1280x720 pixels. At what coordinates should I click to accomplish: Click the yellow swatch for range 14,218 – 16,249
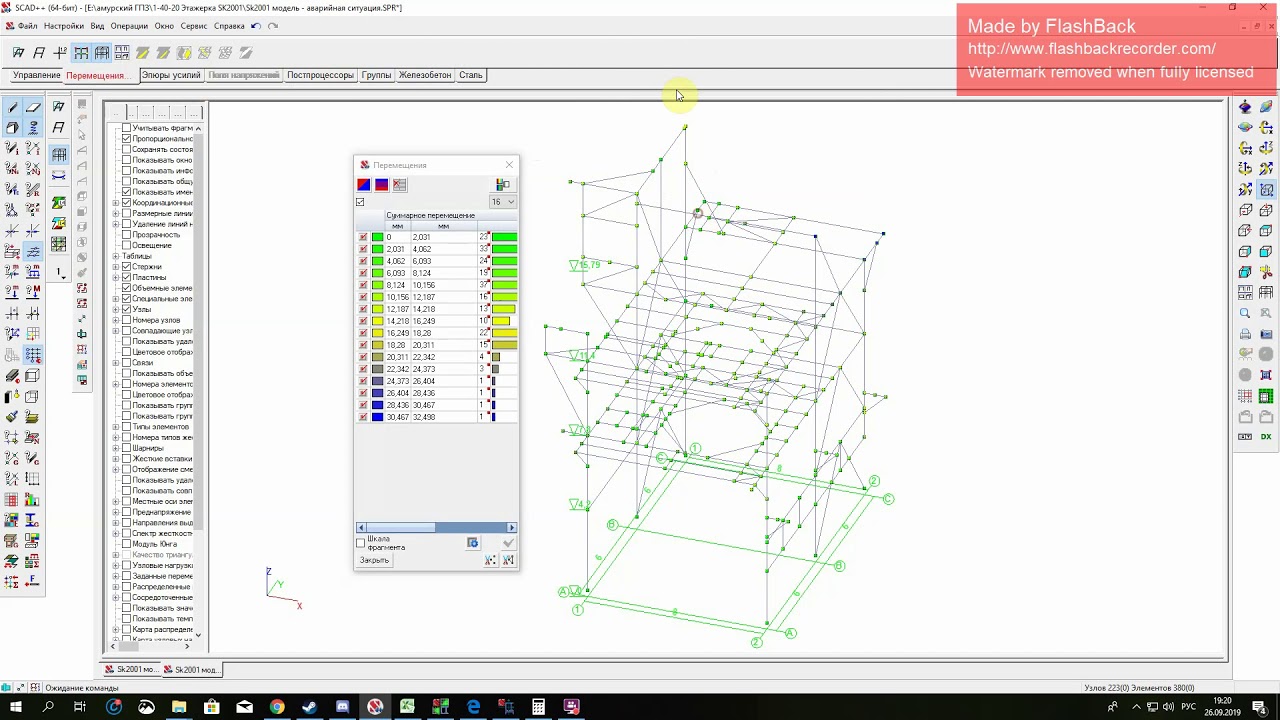(x=377, y=321)
